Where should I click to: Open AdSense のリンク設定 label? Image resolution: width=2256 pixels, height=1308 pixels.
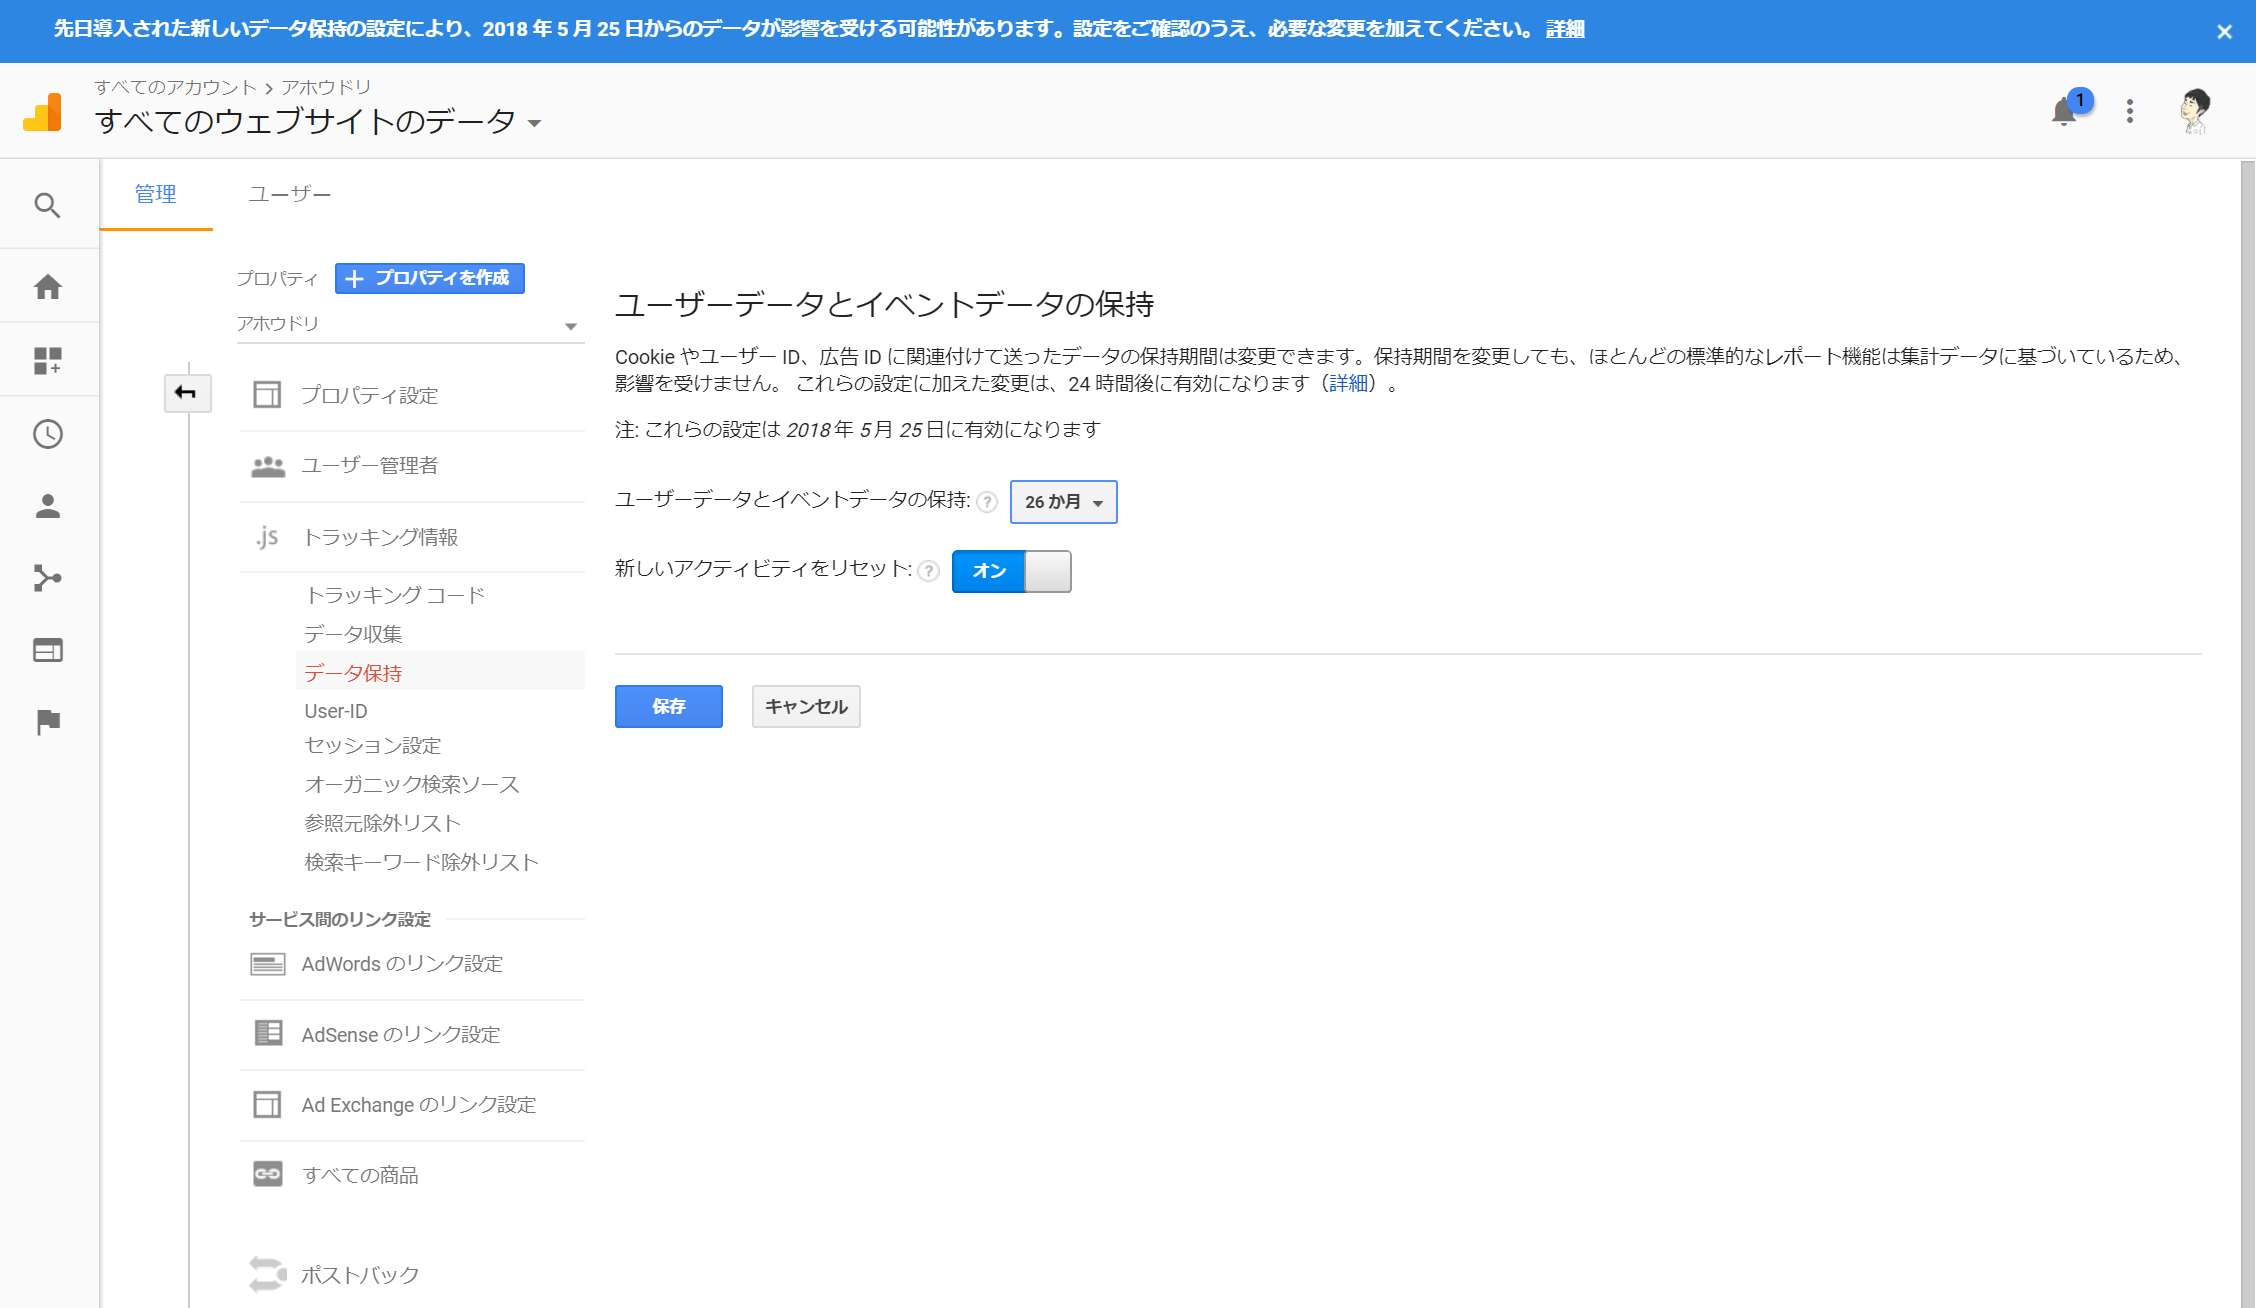tap(401, 1035)
